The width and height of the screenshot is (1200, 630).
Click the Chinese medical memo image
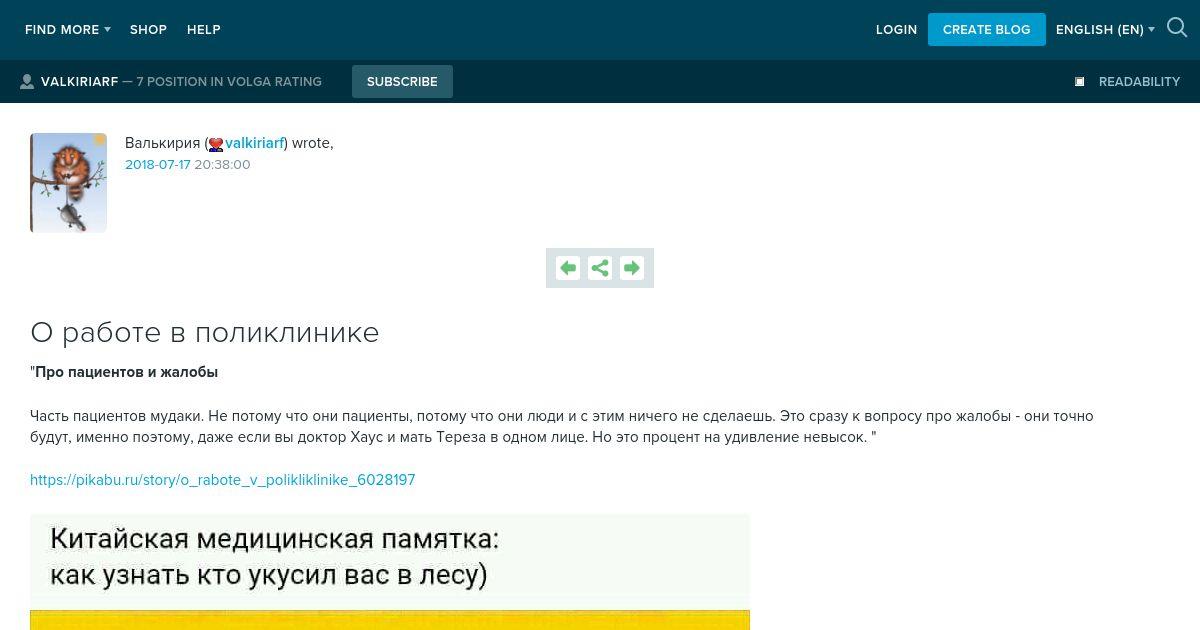coord(390,572)
